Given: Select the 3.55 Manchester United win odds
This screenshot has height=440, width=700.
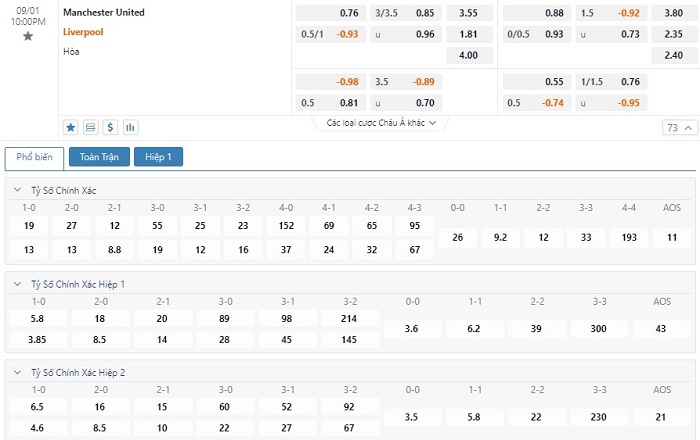Looking at the screenshot, I should (x=468, y=14).
